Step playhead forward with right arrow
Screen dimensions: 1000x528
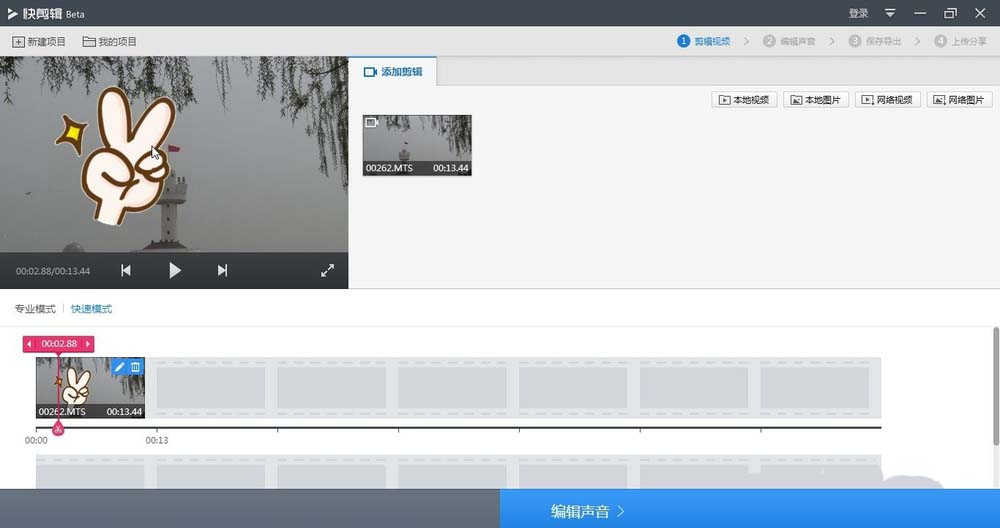[x=88, y=344]
